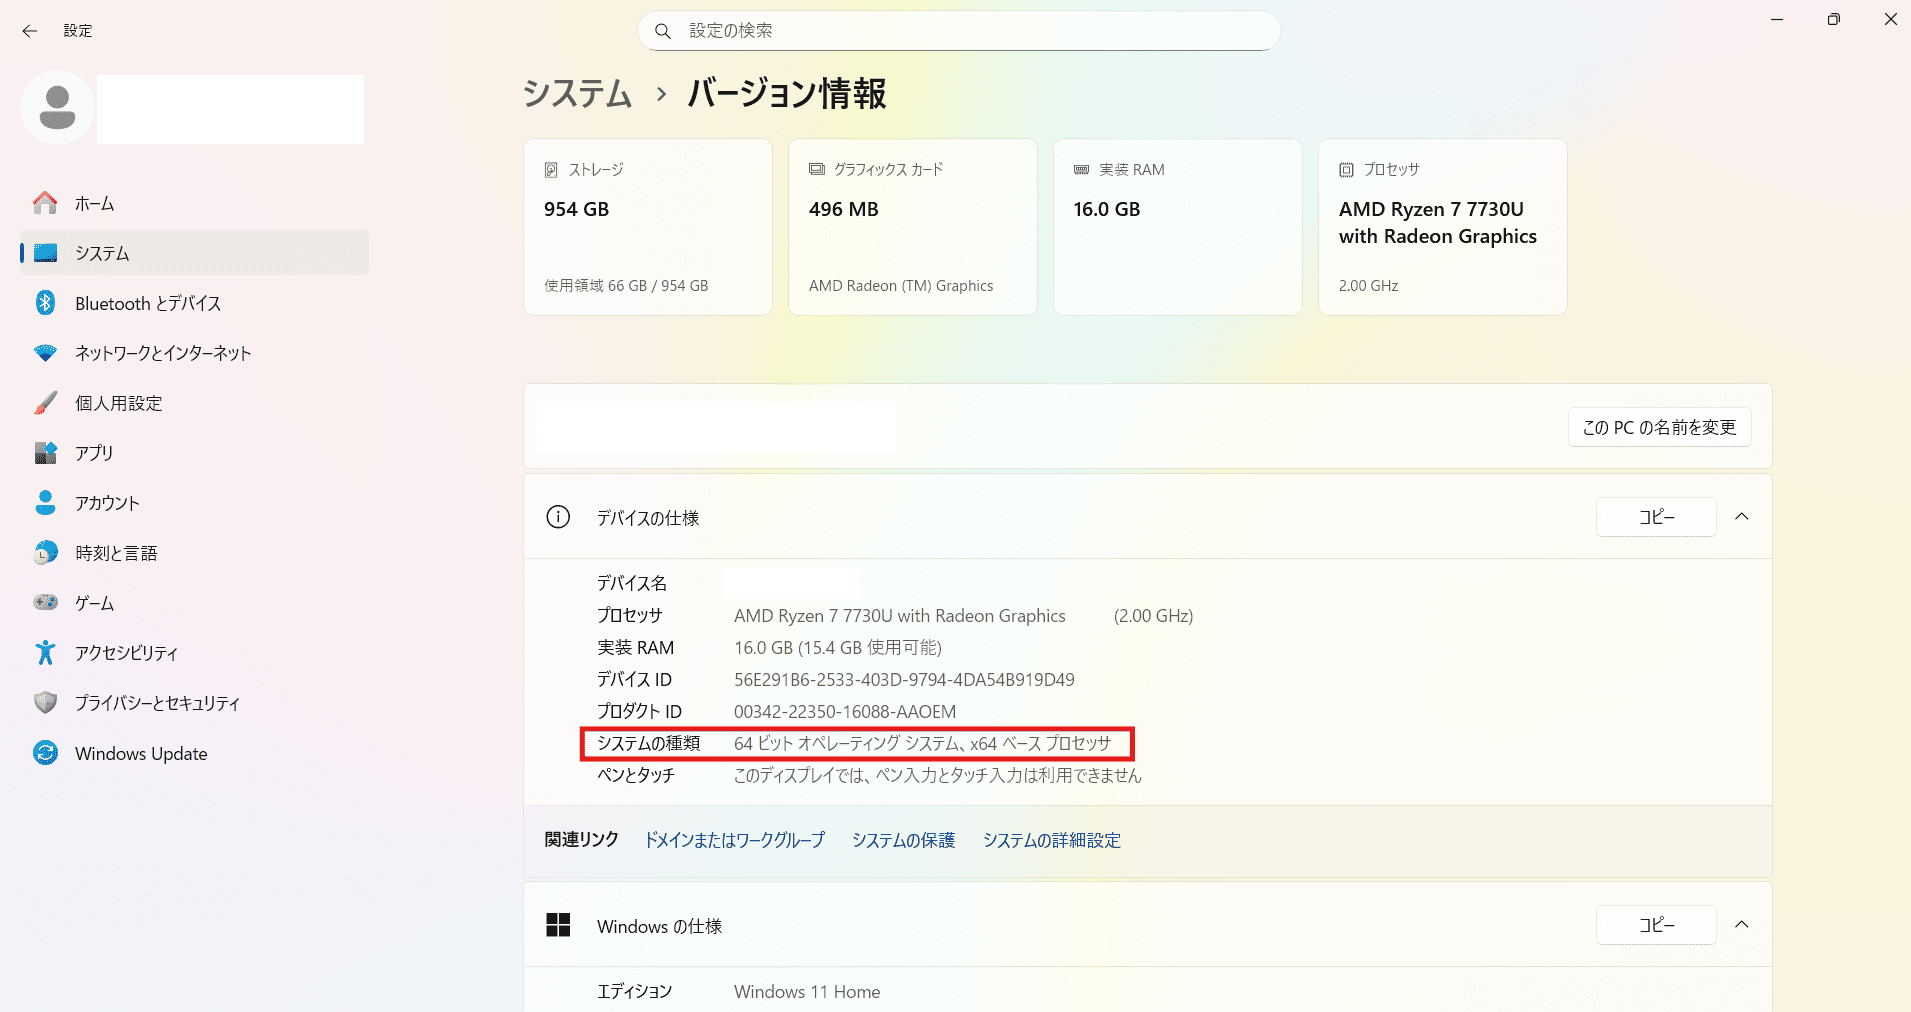The image size is (1911, 1012).
Task: Open システムの保護 link
Action: click(904, 840)
